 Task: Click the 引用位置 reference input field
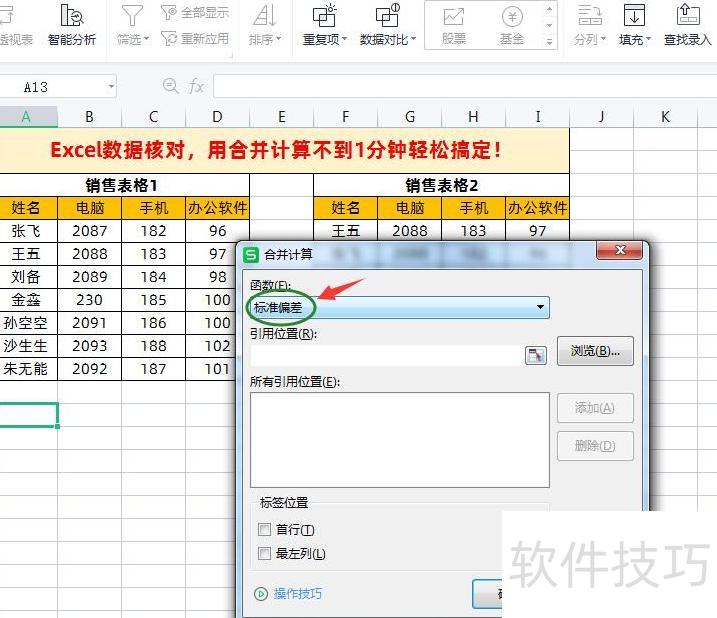tap(385, 354)
